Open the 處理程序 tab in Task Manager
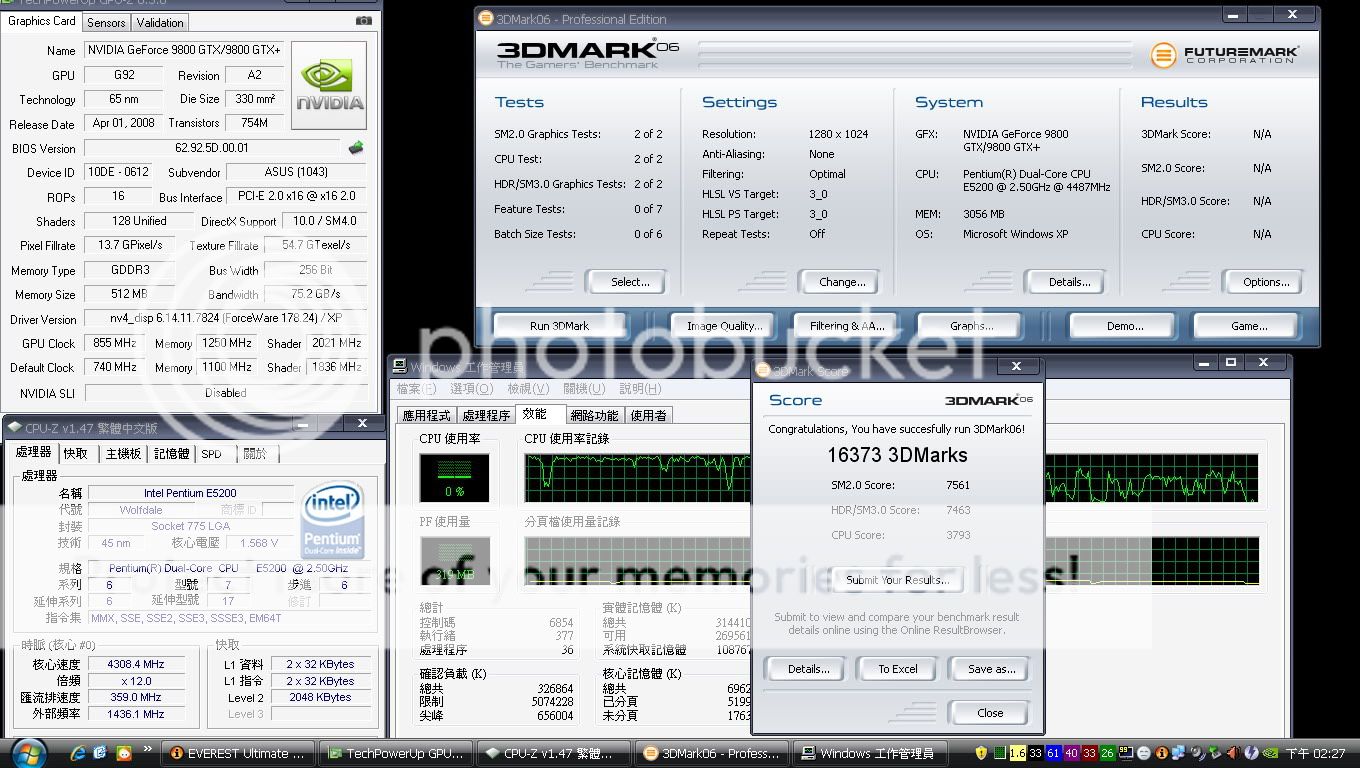1360x768 pixels. (486, 415)
